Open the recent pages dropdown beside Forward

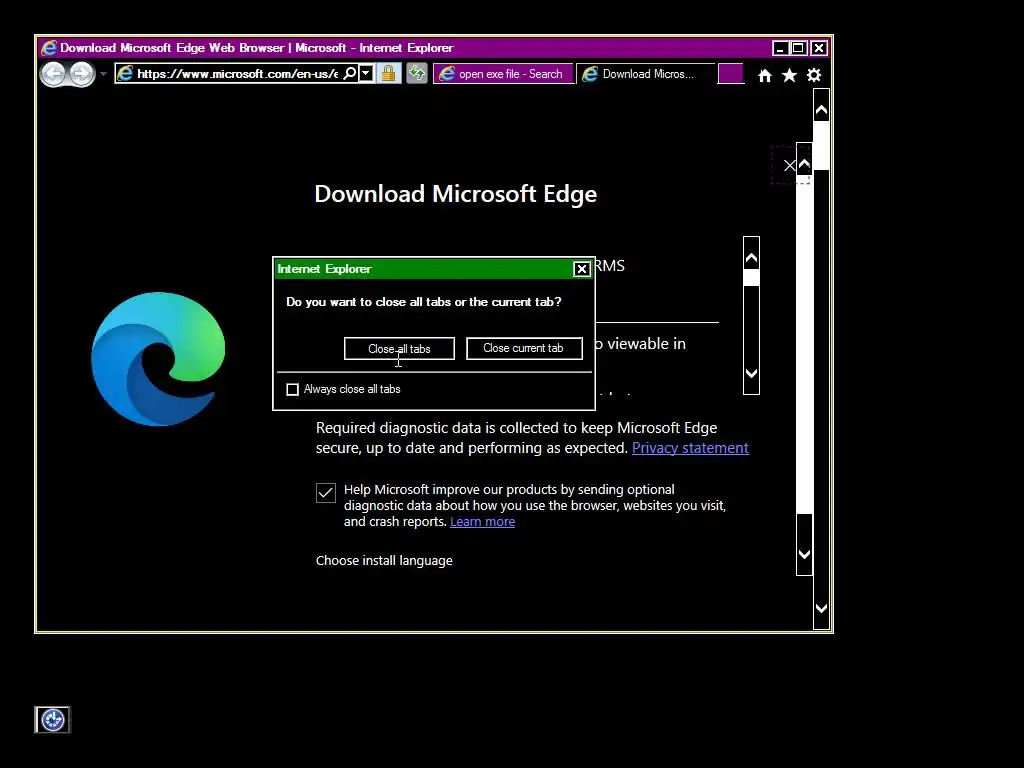pyautogui.click(x=103, y=74)
